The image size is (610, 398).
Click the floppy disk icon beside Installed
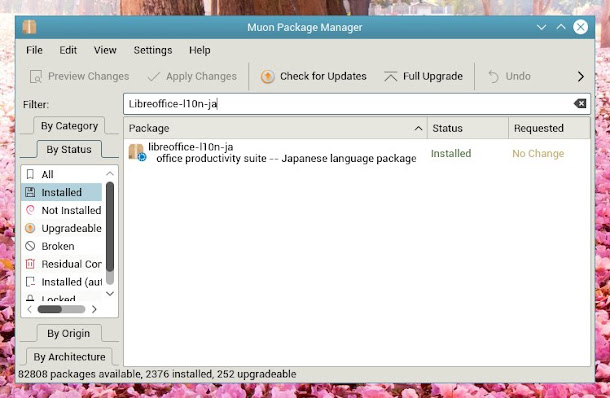click(30, 192)
